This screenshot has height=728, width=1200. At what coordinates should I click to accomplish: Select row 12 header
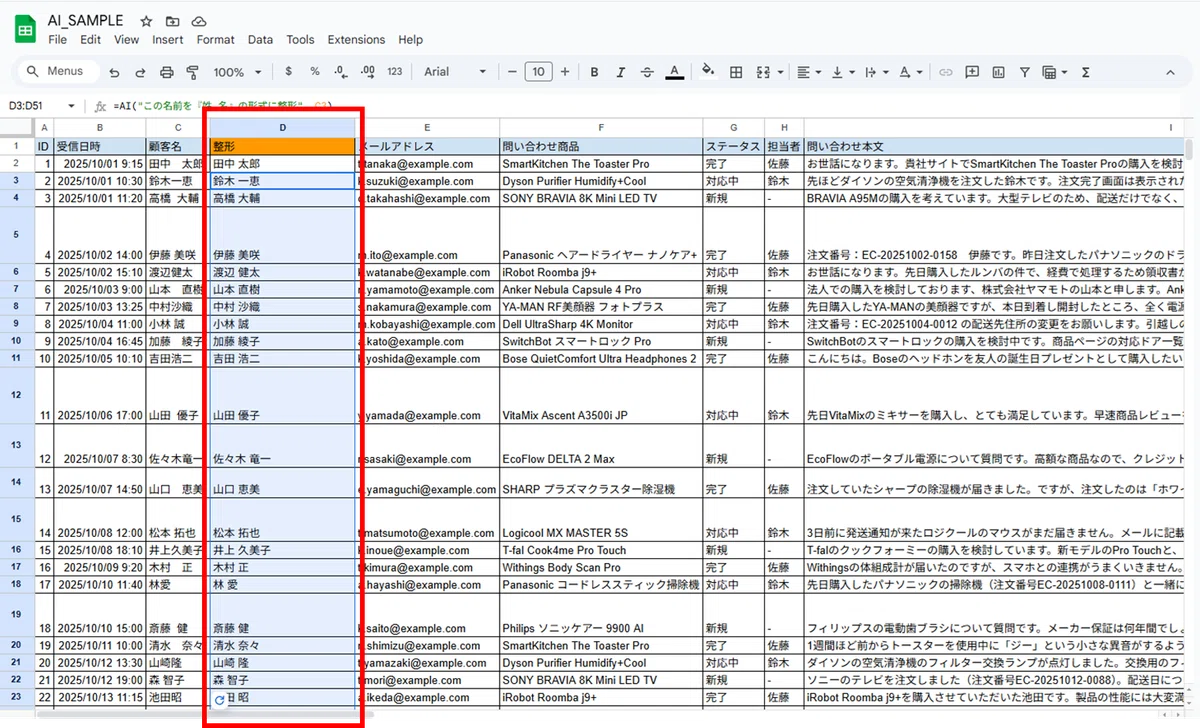point(15,395)
